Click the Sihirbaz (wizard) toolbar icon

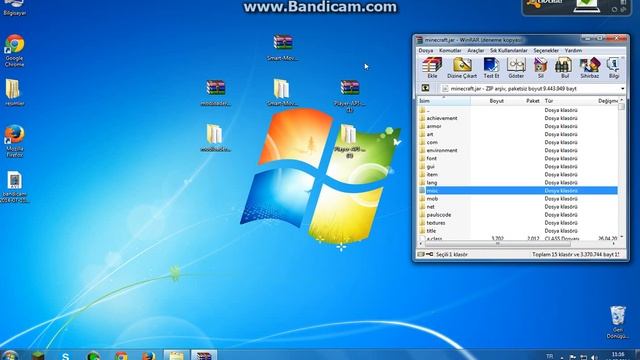tap(590, 68)
